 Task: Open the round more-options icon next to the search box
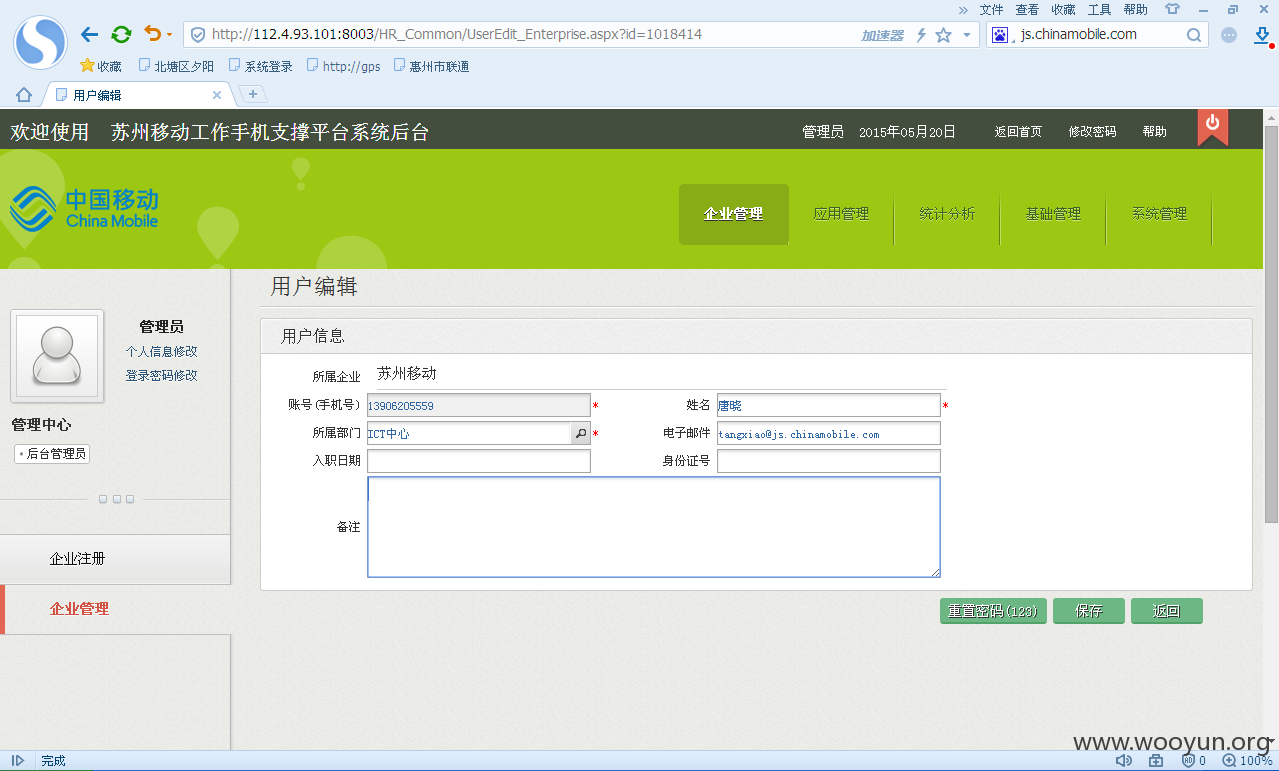click(x=1229, y=35)
